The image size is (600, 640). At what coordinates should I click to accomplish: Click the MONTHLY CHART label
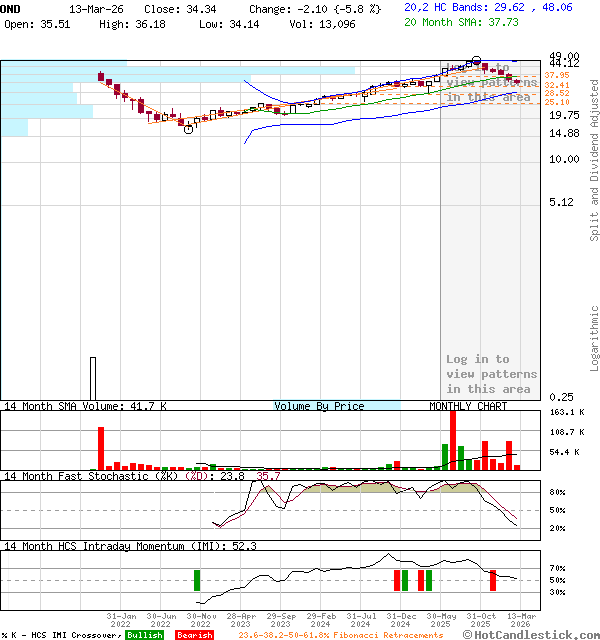[x=468, y=406]
